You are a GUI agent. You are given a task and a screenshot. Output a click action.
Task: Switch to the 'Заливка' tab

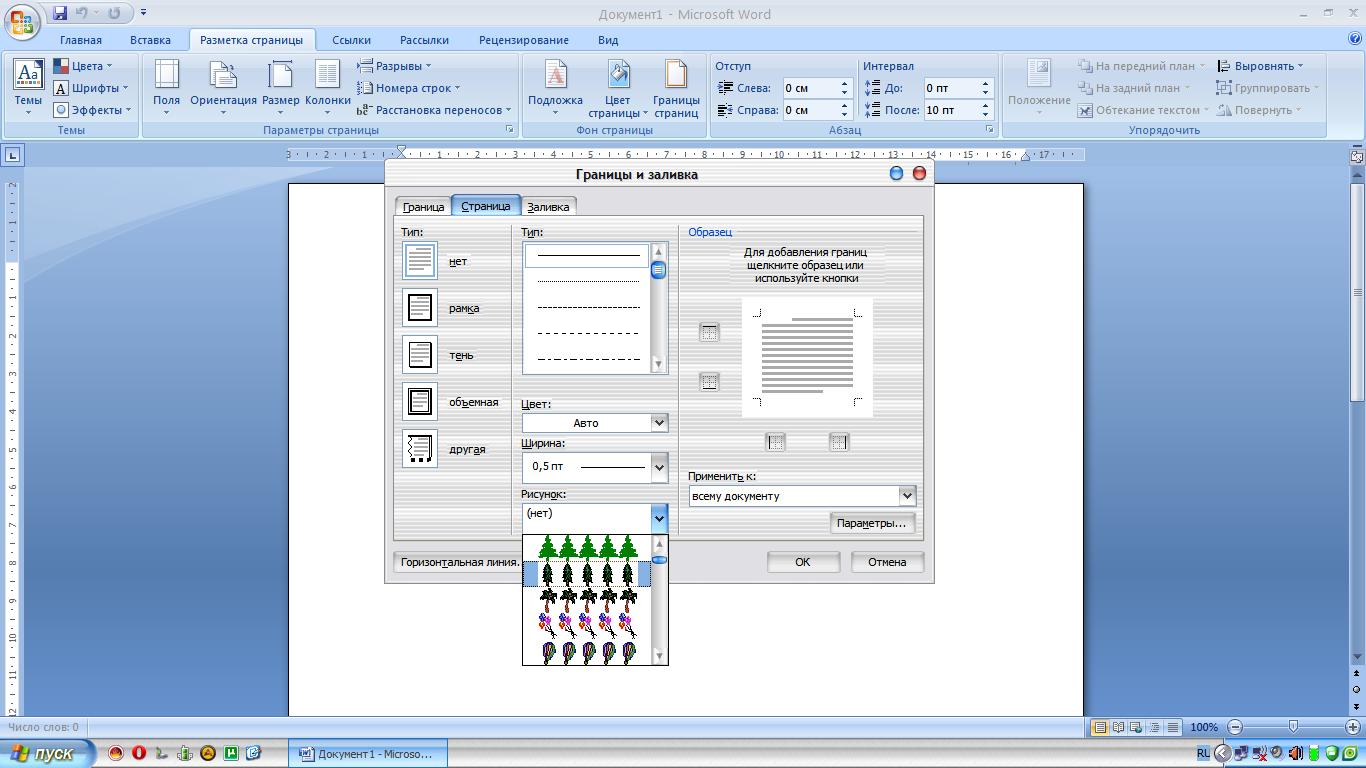[x=548, y=207]
